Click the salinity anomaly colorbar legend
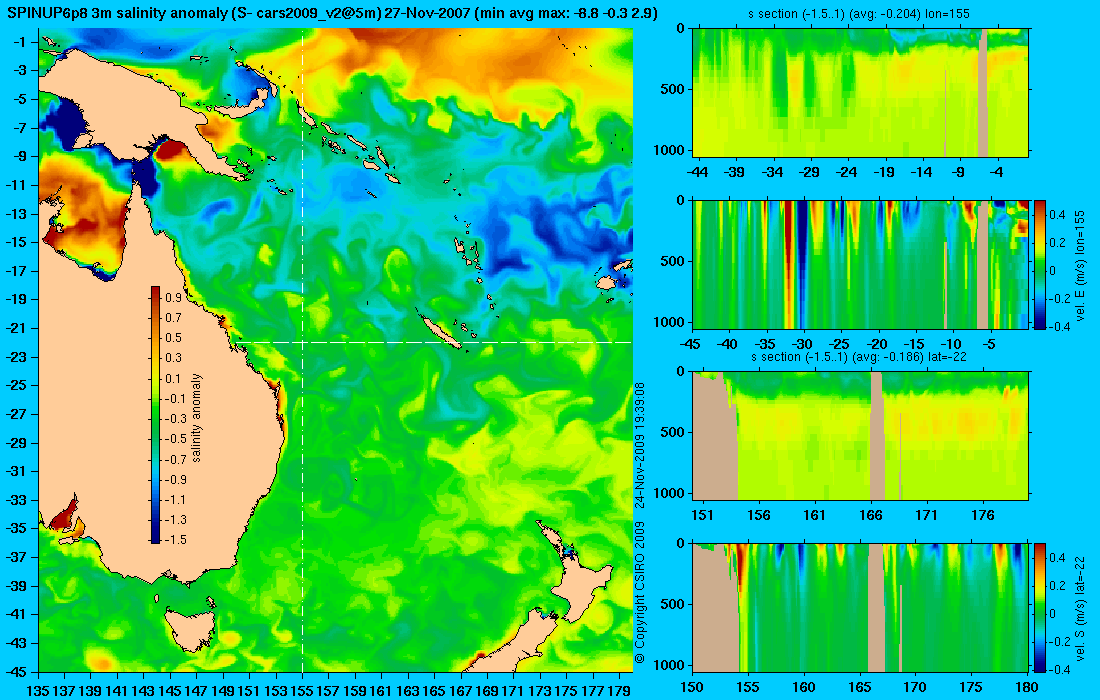This screenshot has height=700, width=1100. tap(155, 415)
